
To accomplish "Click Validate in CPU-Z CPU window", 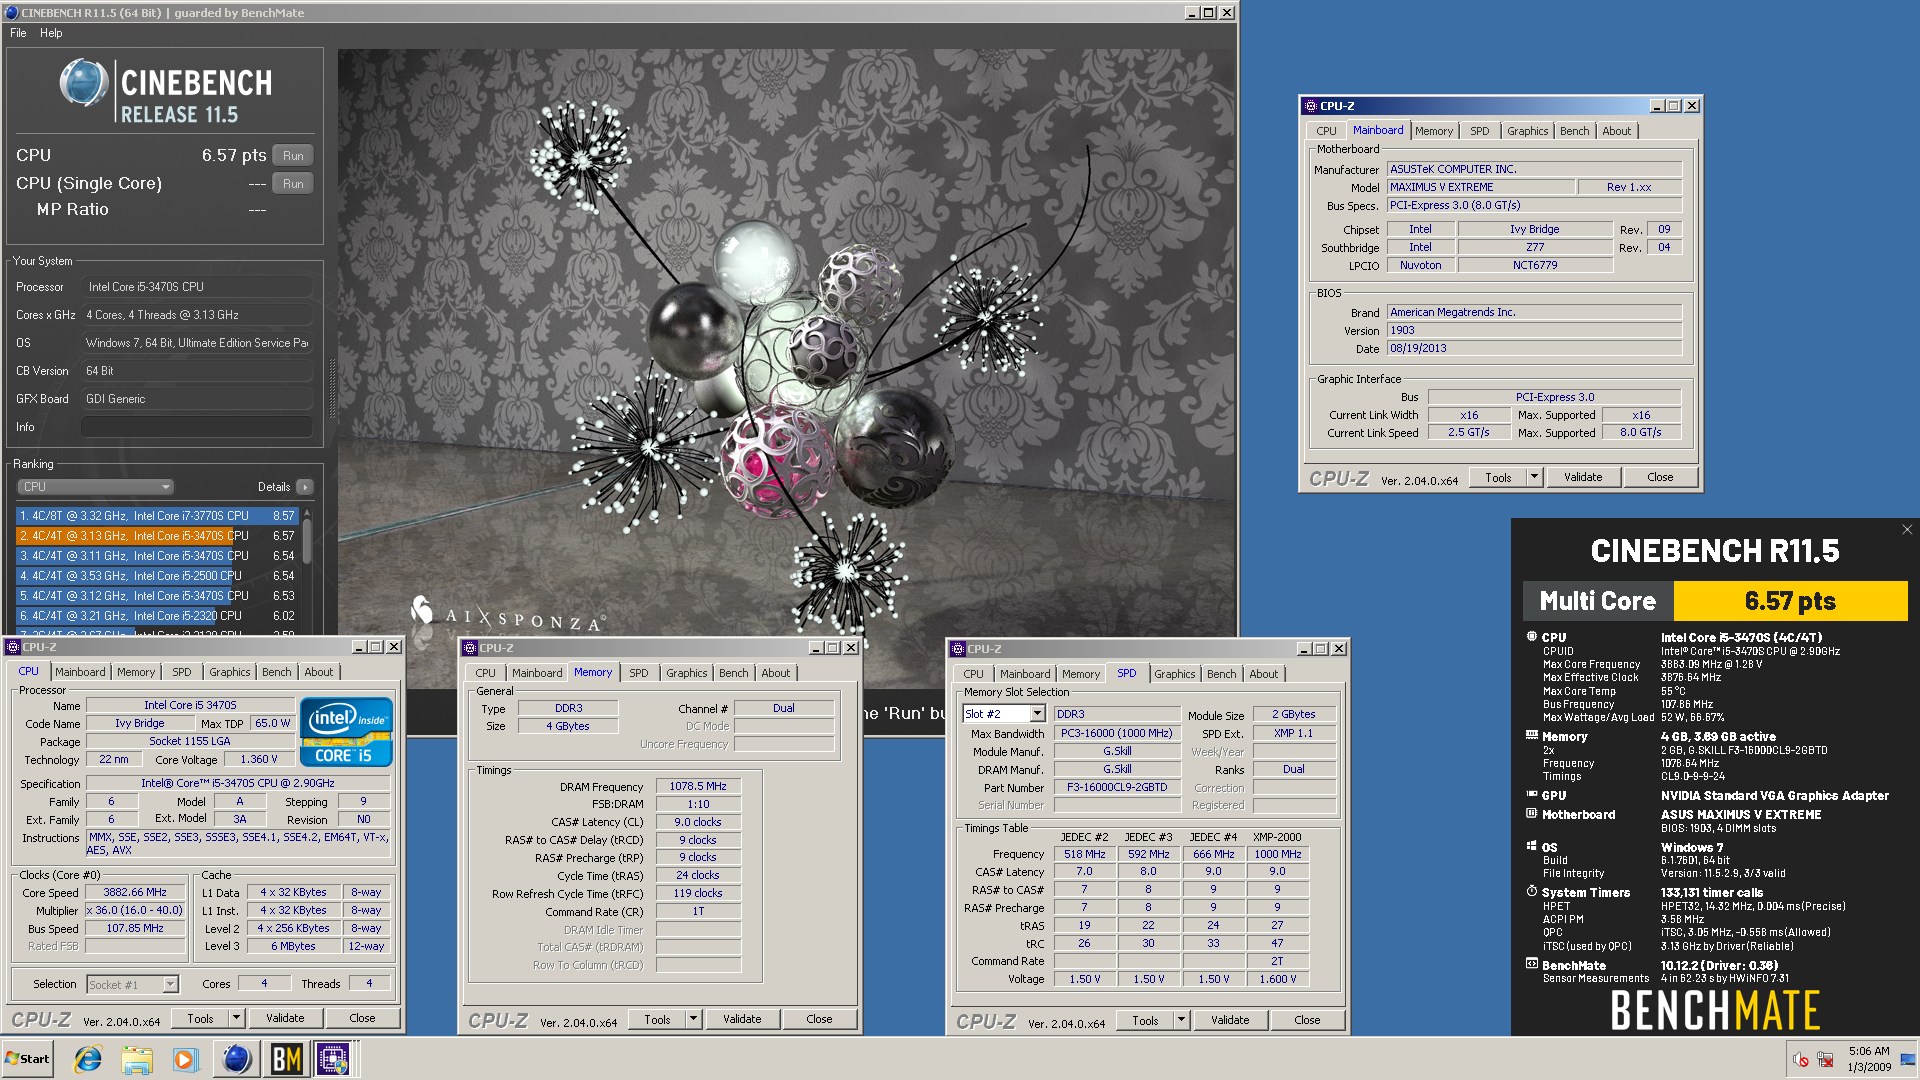I will point(285,1018).
